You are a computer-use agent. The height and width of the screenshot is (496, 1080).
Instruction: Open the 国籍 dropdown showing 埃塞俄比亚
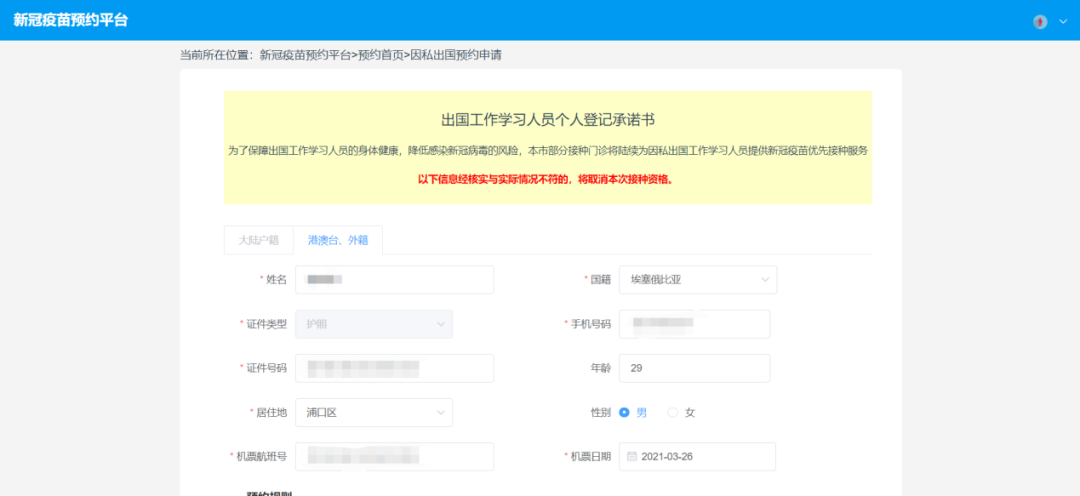click(697, 280)
